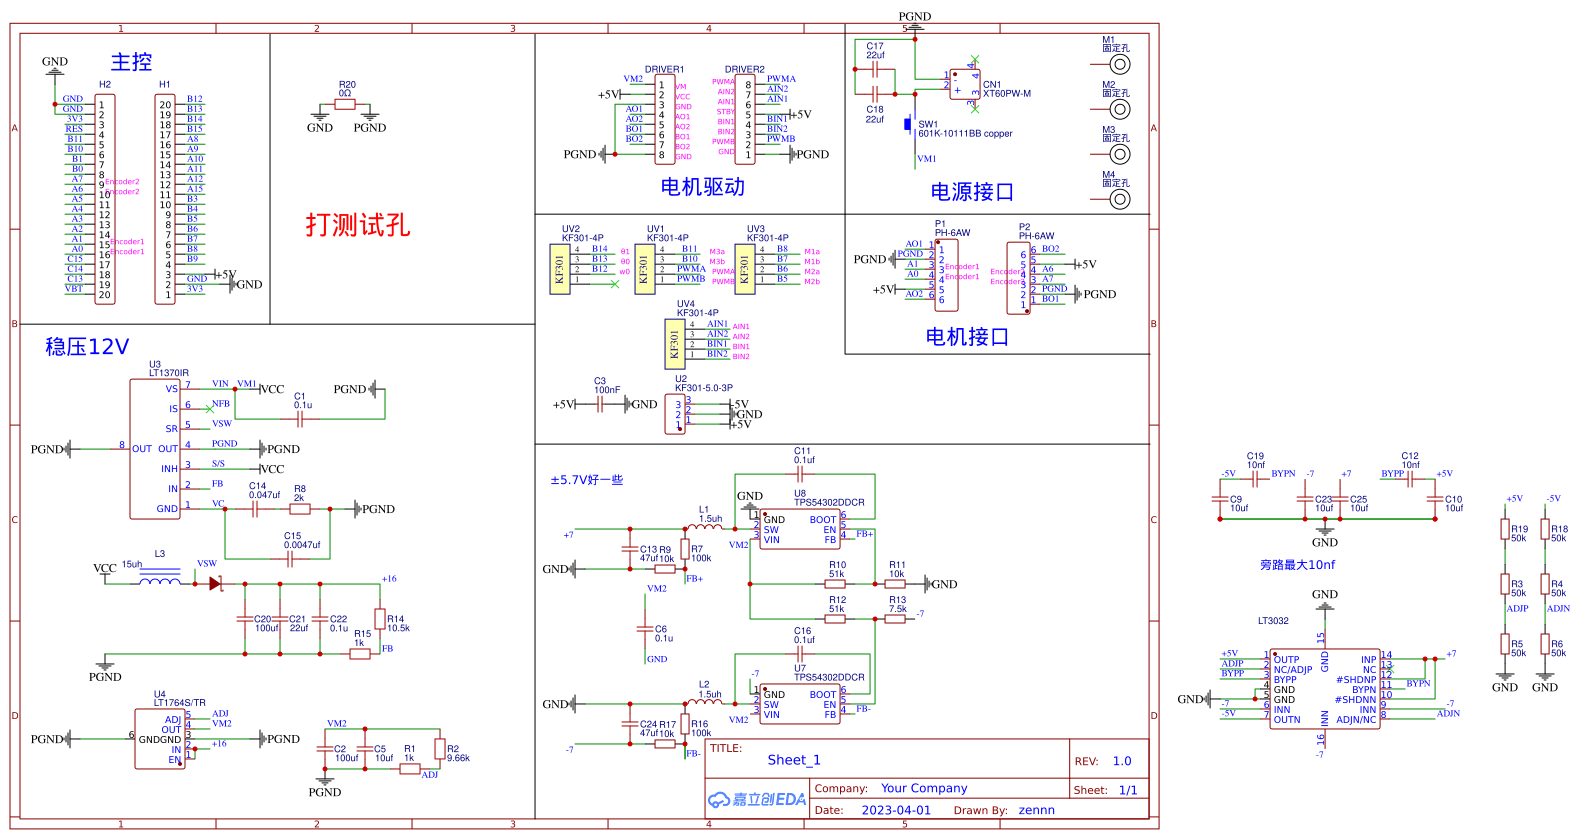
Task: Select the R11 10k resistor
Action: click(896, 584)
